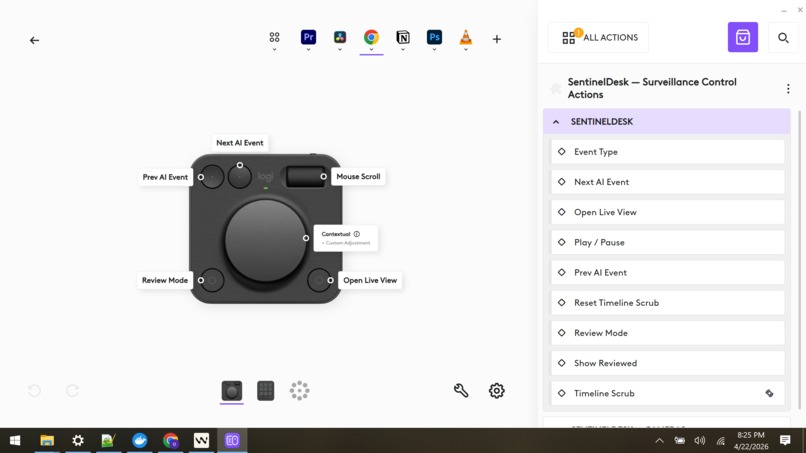Image resolution: width=806 pixels, height=453 pixels.
Task: Choose Prev AI Event in action list
Action: [x=667, y=273]
